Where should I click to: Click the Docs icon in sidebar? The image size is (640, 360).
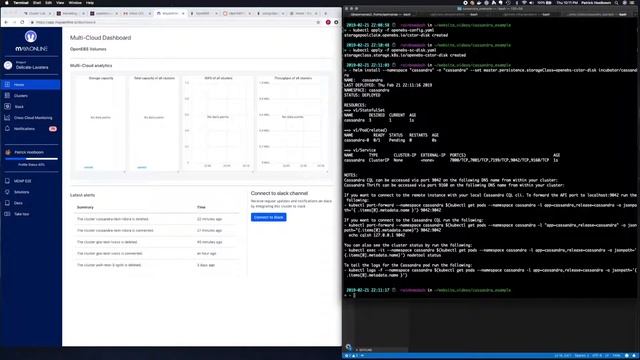[x=7, y=203]
